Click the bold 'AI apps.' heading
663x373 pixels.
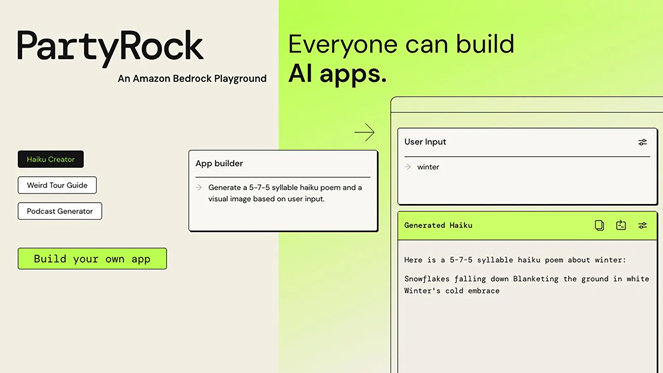pyautogui.click(x=337, y=74)
